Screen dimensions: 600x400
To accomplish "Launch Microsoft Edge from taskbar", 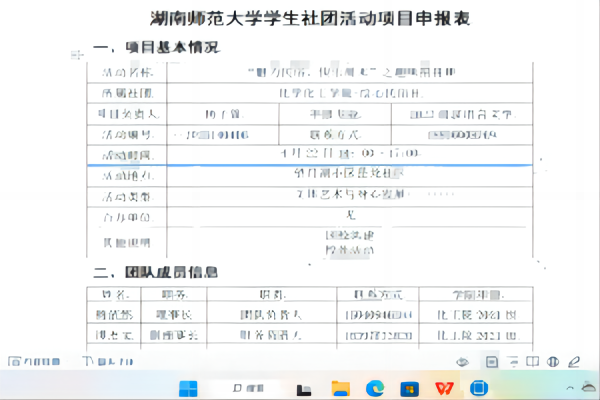I will [x=375, y=387].
